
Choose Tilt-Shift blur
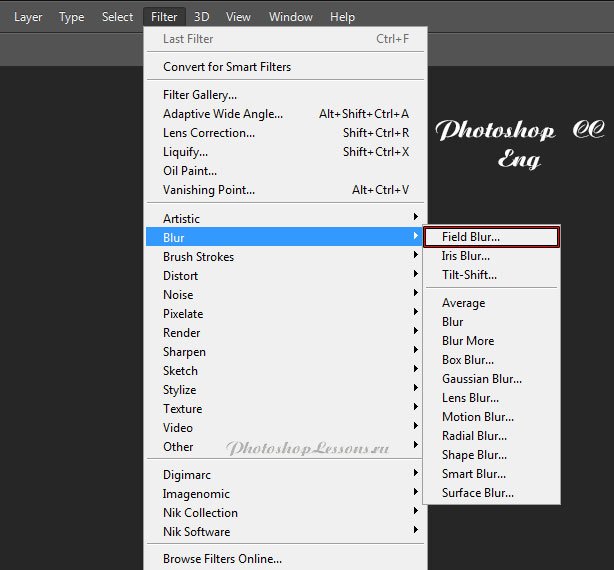click(x=469, y=275)
